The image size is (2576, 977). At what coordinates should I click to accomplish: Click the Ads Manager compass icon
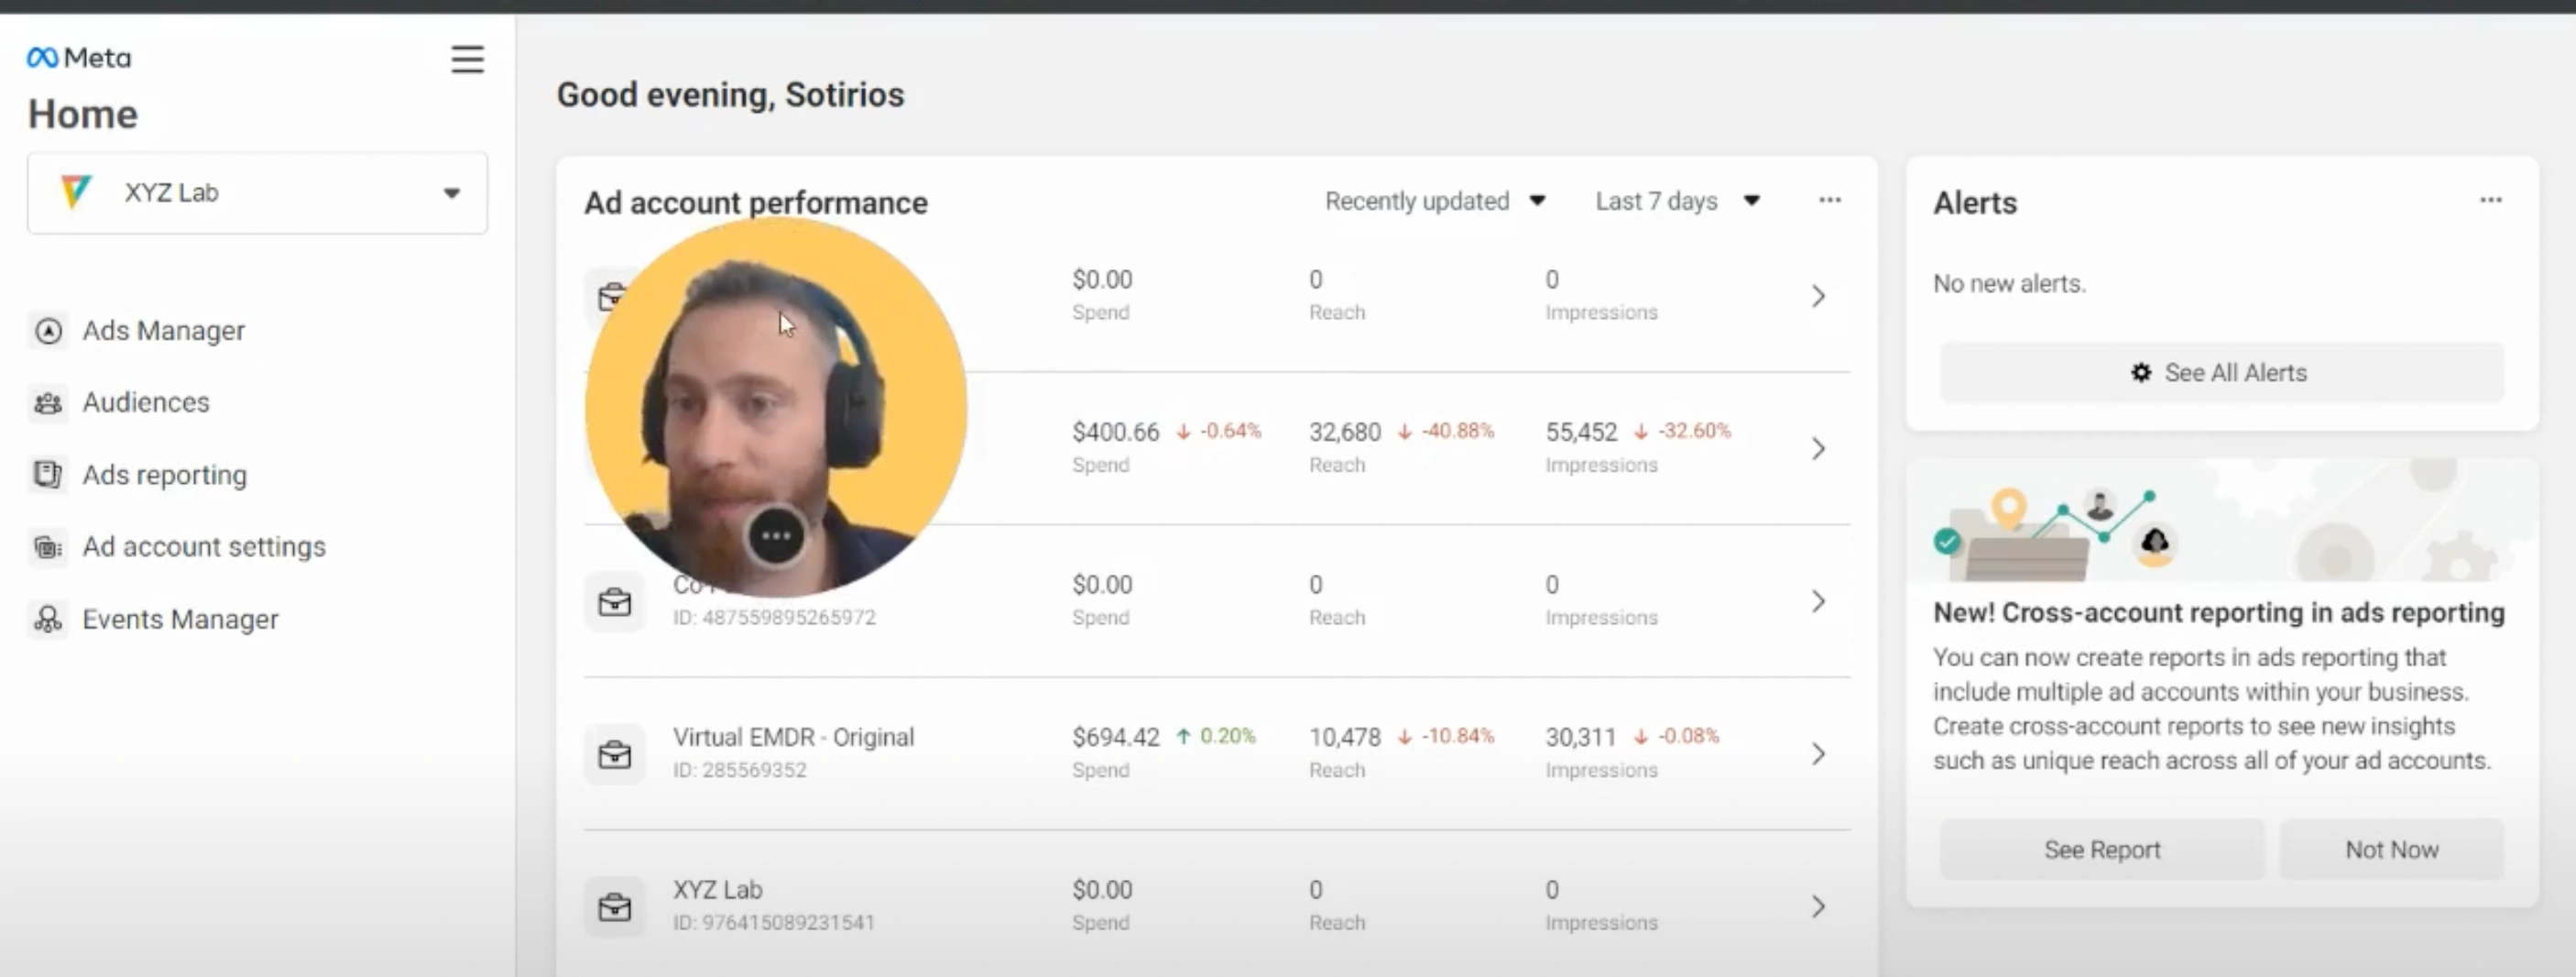click(48, 331)
